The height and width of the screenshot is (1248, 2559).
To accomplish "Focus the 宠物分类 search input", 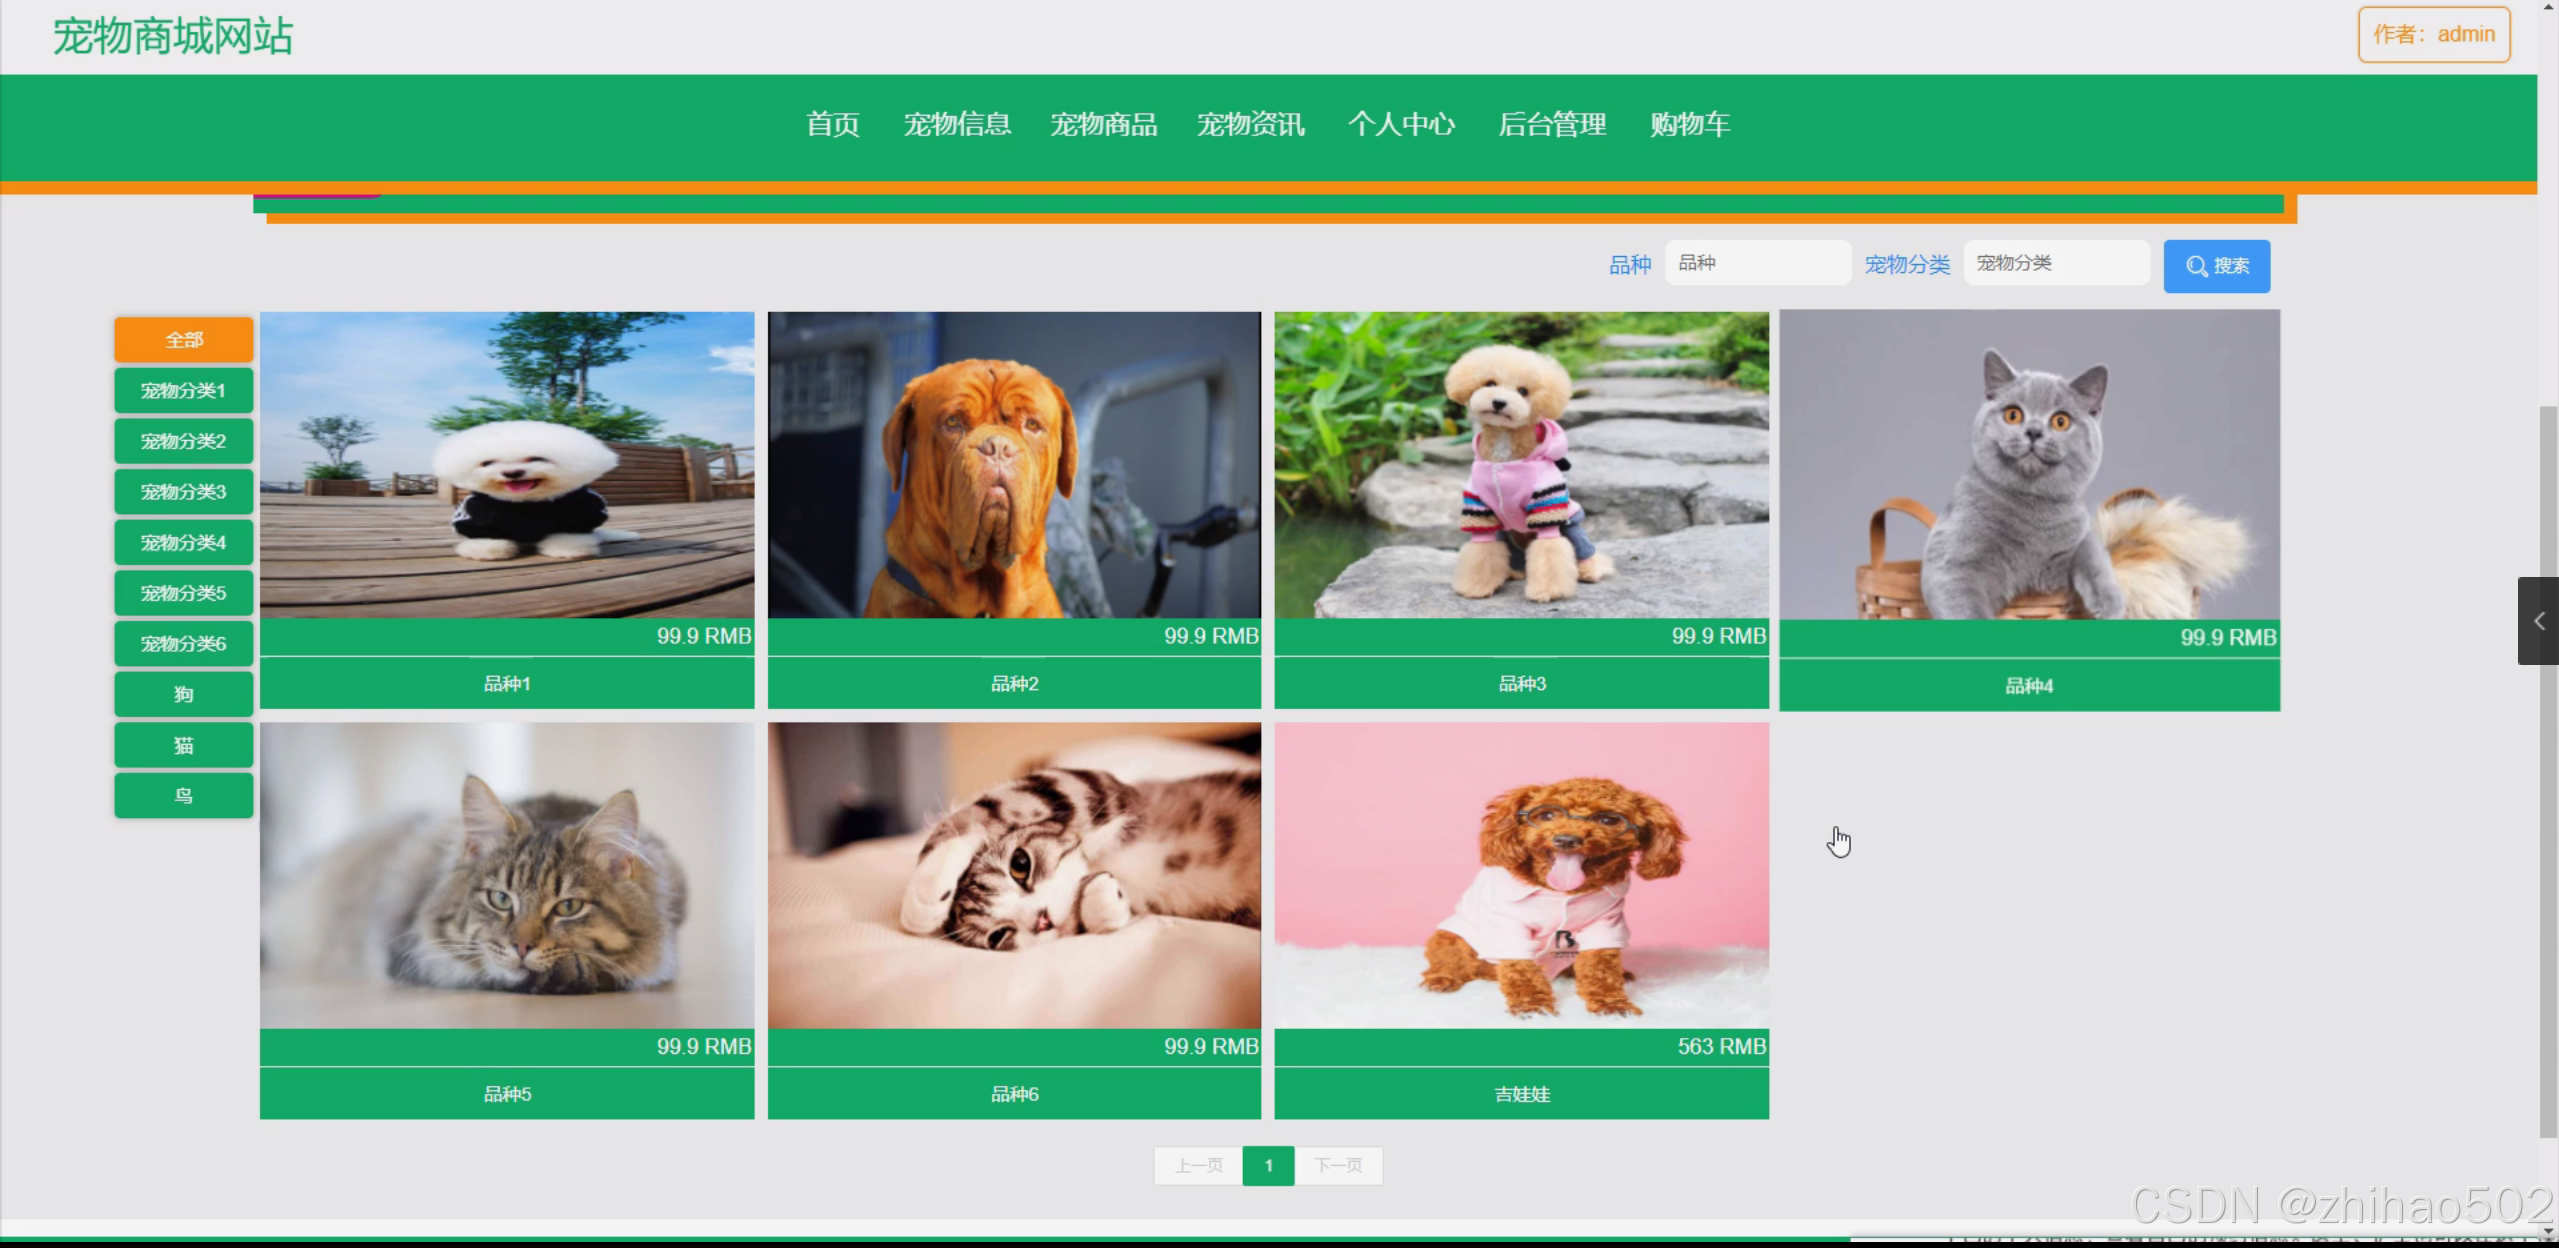I will [x=2055, y=263].
